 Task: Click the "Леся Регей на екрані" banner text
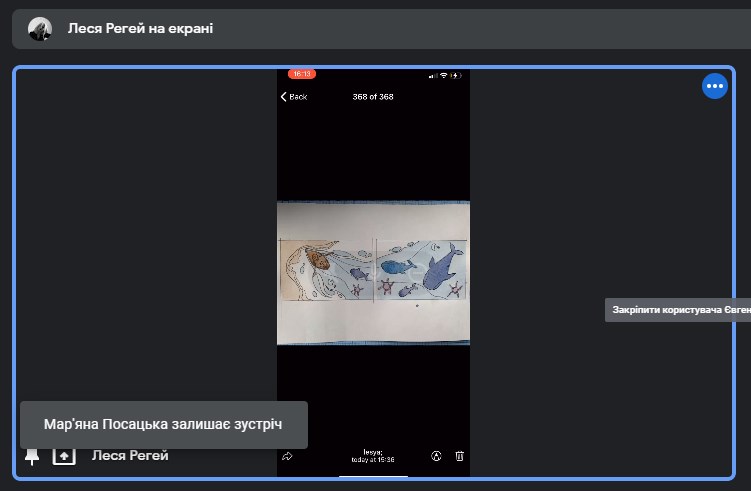(140, 28)
